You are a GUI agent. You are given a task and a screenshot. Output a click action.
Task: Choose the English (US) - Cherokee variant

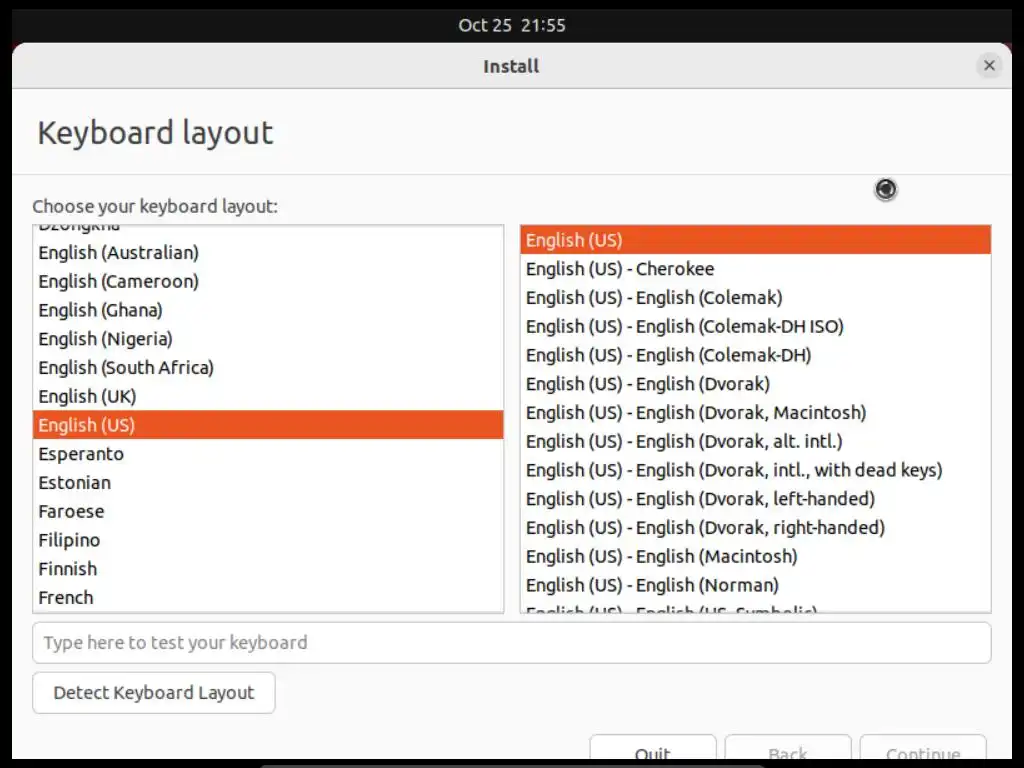coord(756,268)
